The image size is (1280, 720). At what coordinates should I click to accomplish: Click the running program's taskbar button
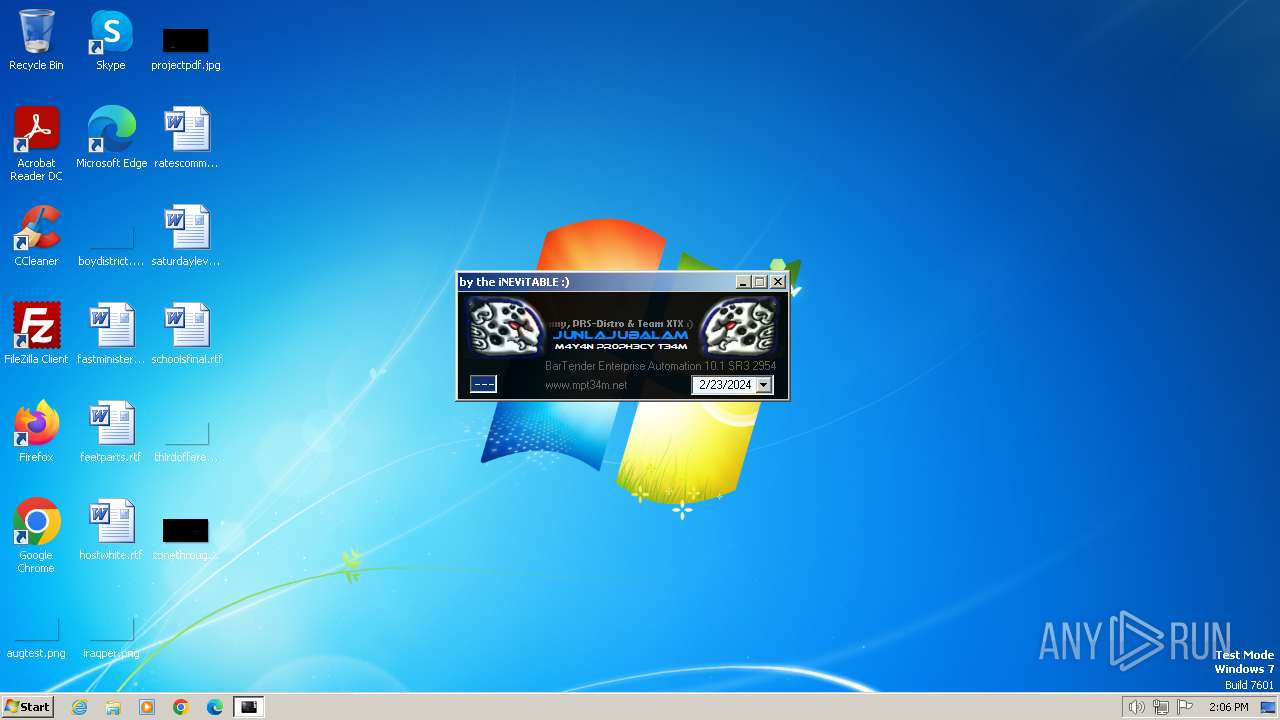(x=249, y=707)
